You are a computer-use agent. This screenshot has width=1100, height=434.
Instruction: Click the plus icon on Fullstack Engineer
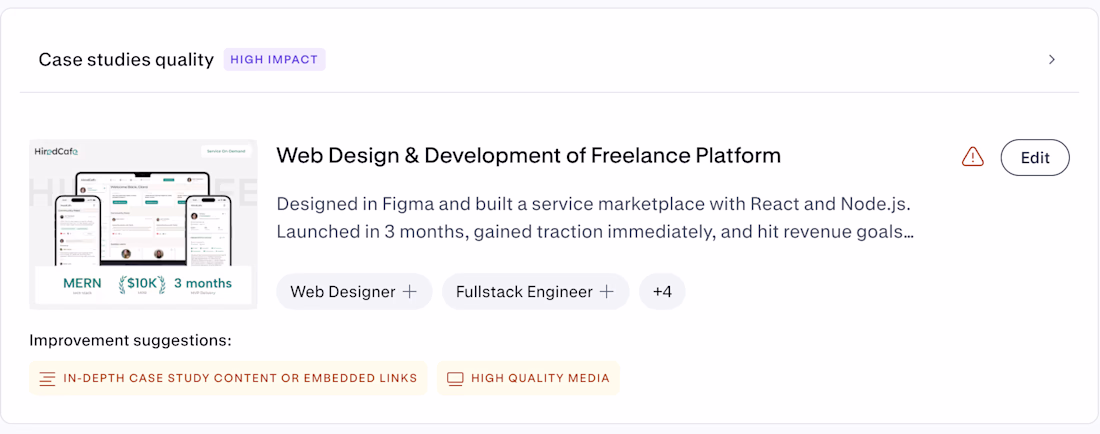pos(606,292)
